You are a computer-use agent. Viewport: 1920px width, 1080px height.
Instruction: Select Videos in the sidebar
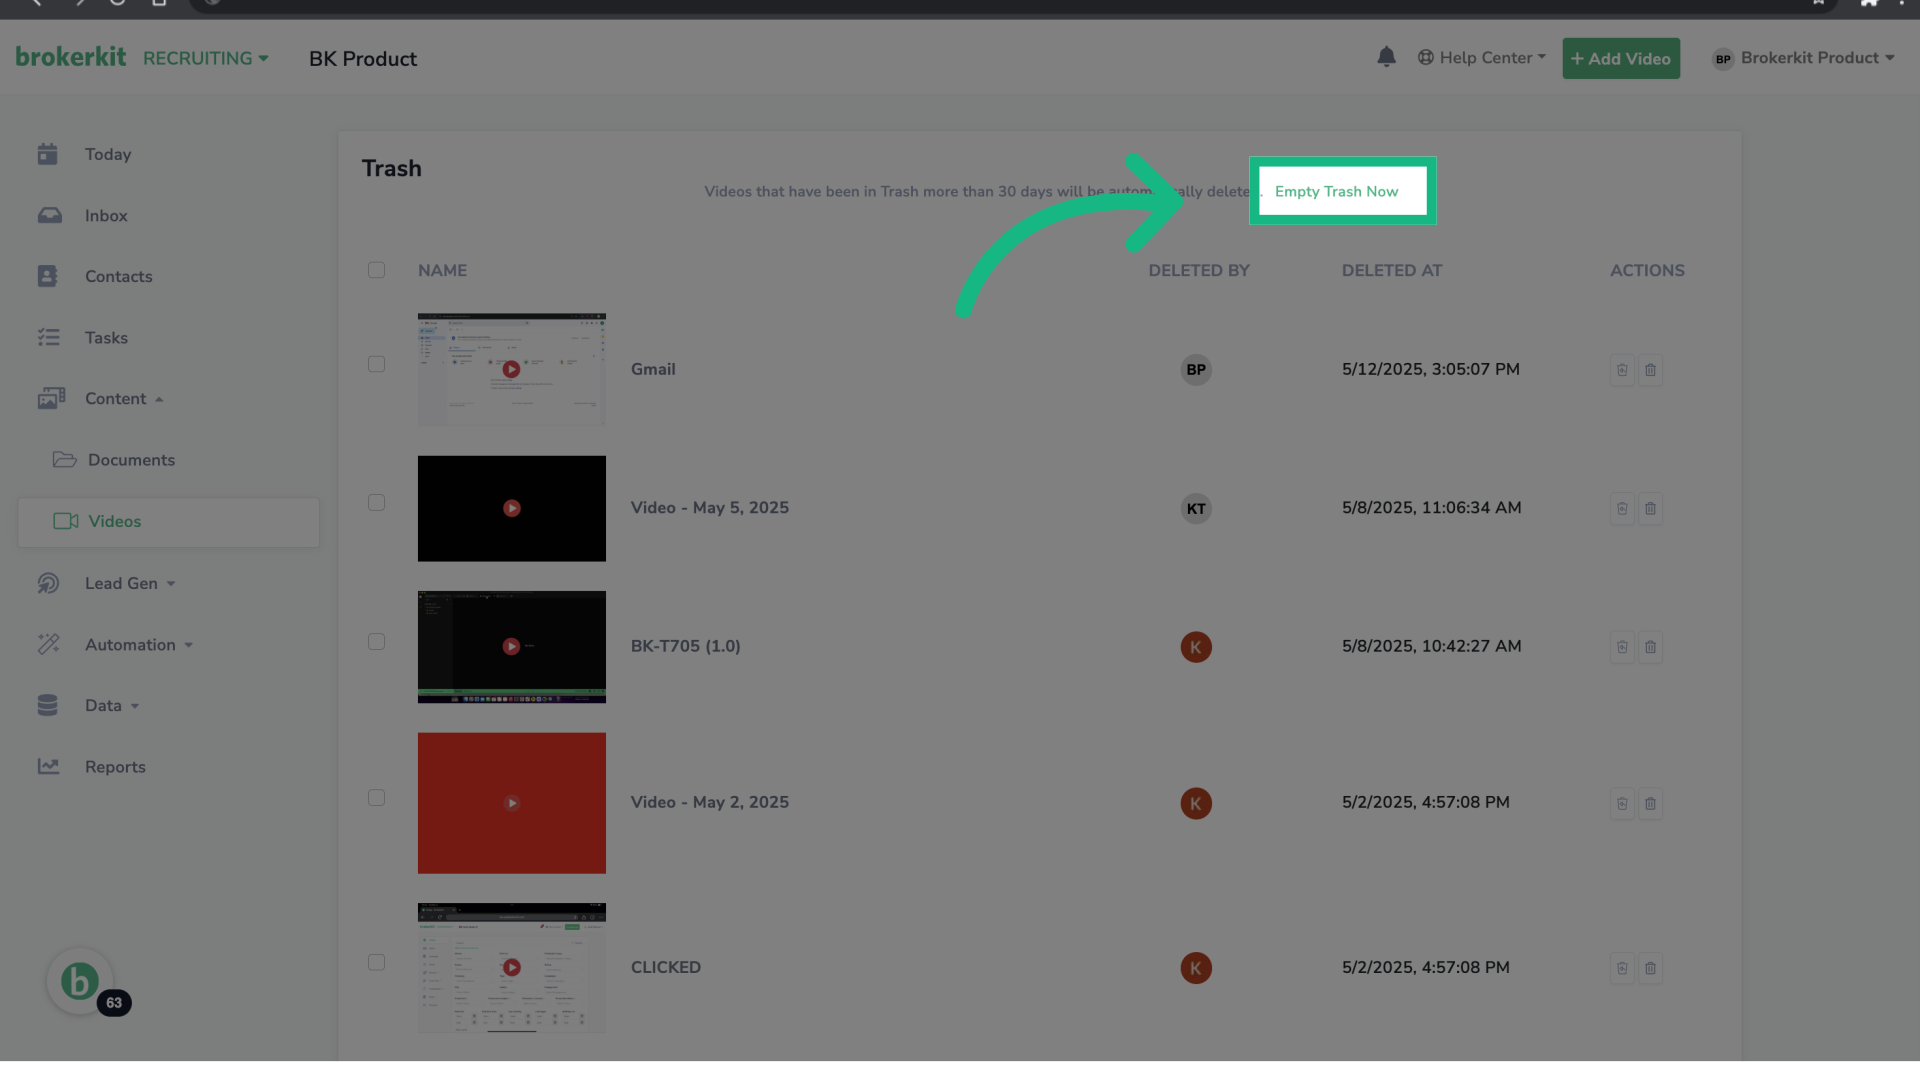click(168, 522)
